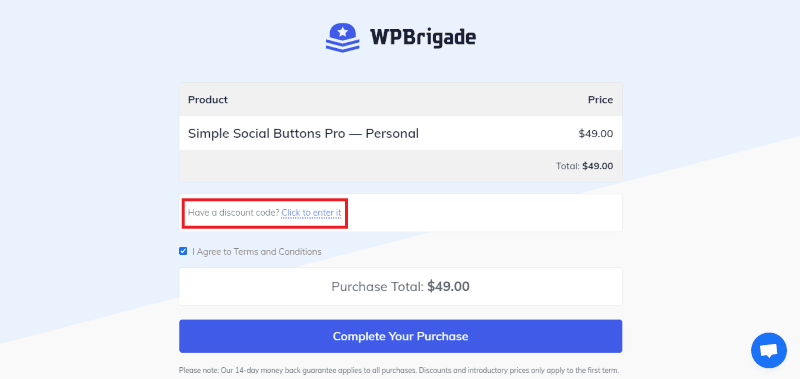Screen dimensions: 800x379
Task: Select the Price column header
Action: tap(601, 99)
